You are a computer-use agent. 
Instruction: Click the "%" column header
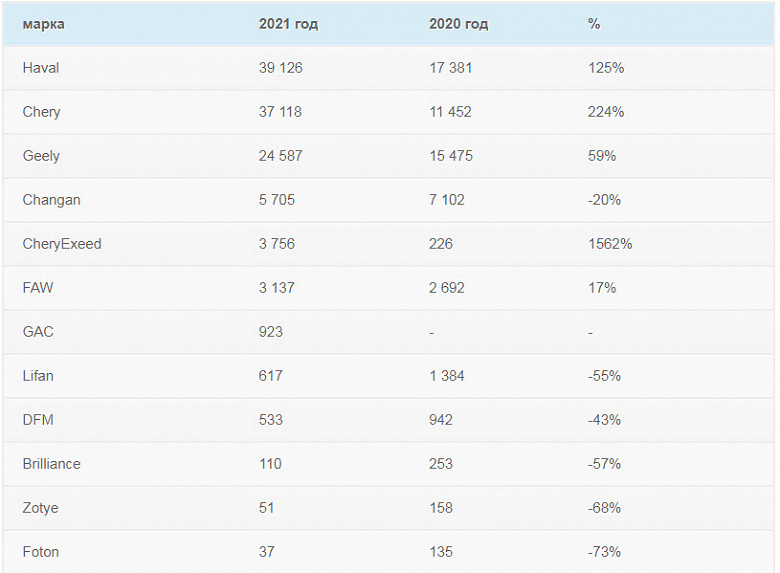(x=594, y=24)
